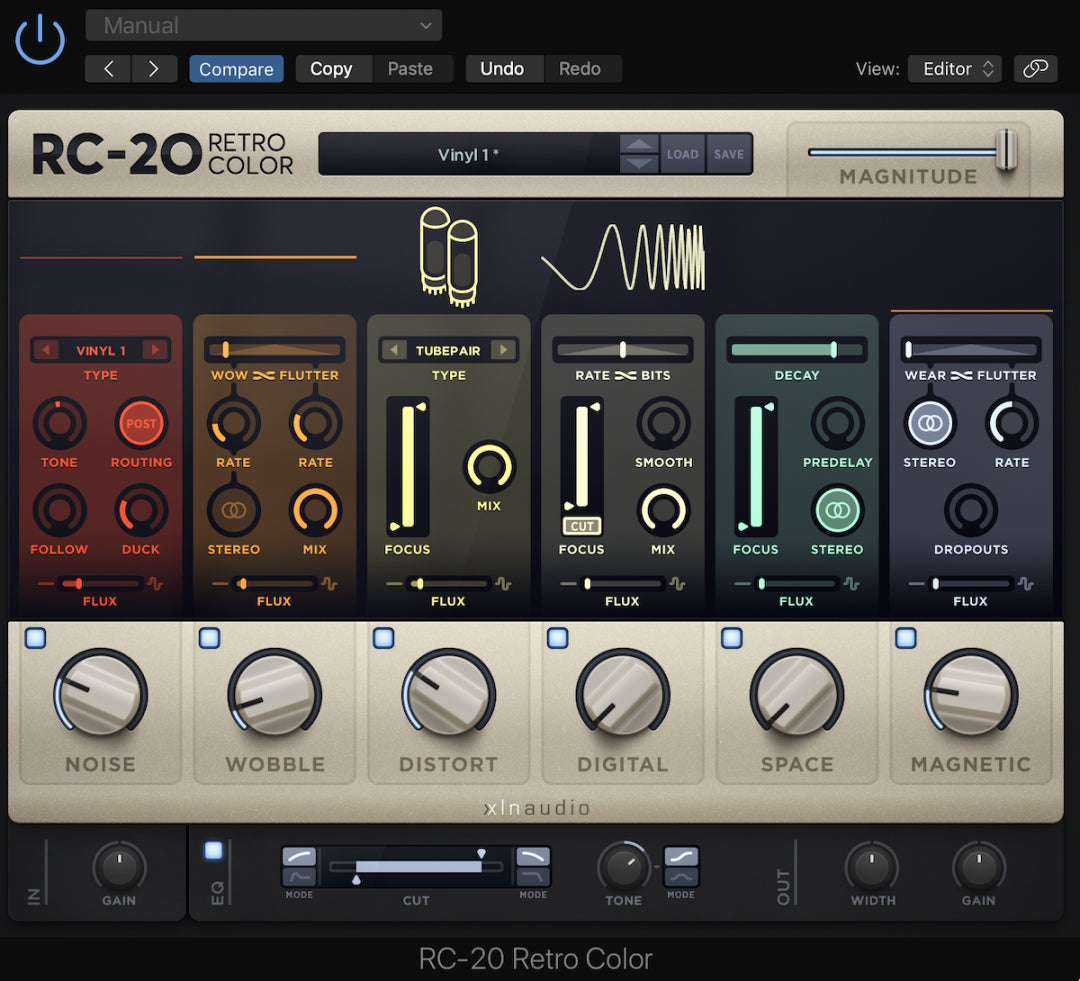Image resolution: width=1080 pixels, height=981 pixels.
Task: Click the RATE to BITS balance slider
Action: [623, 350]
